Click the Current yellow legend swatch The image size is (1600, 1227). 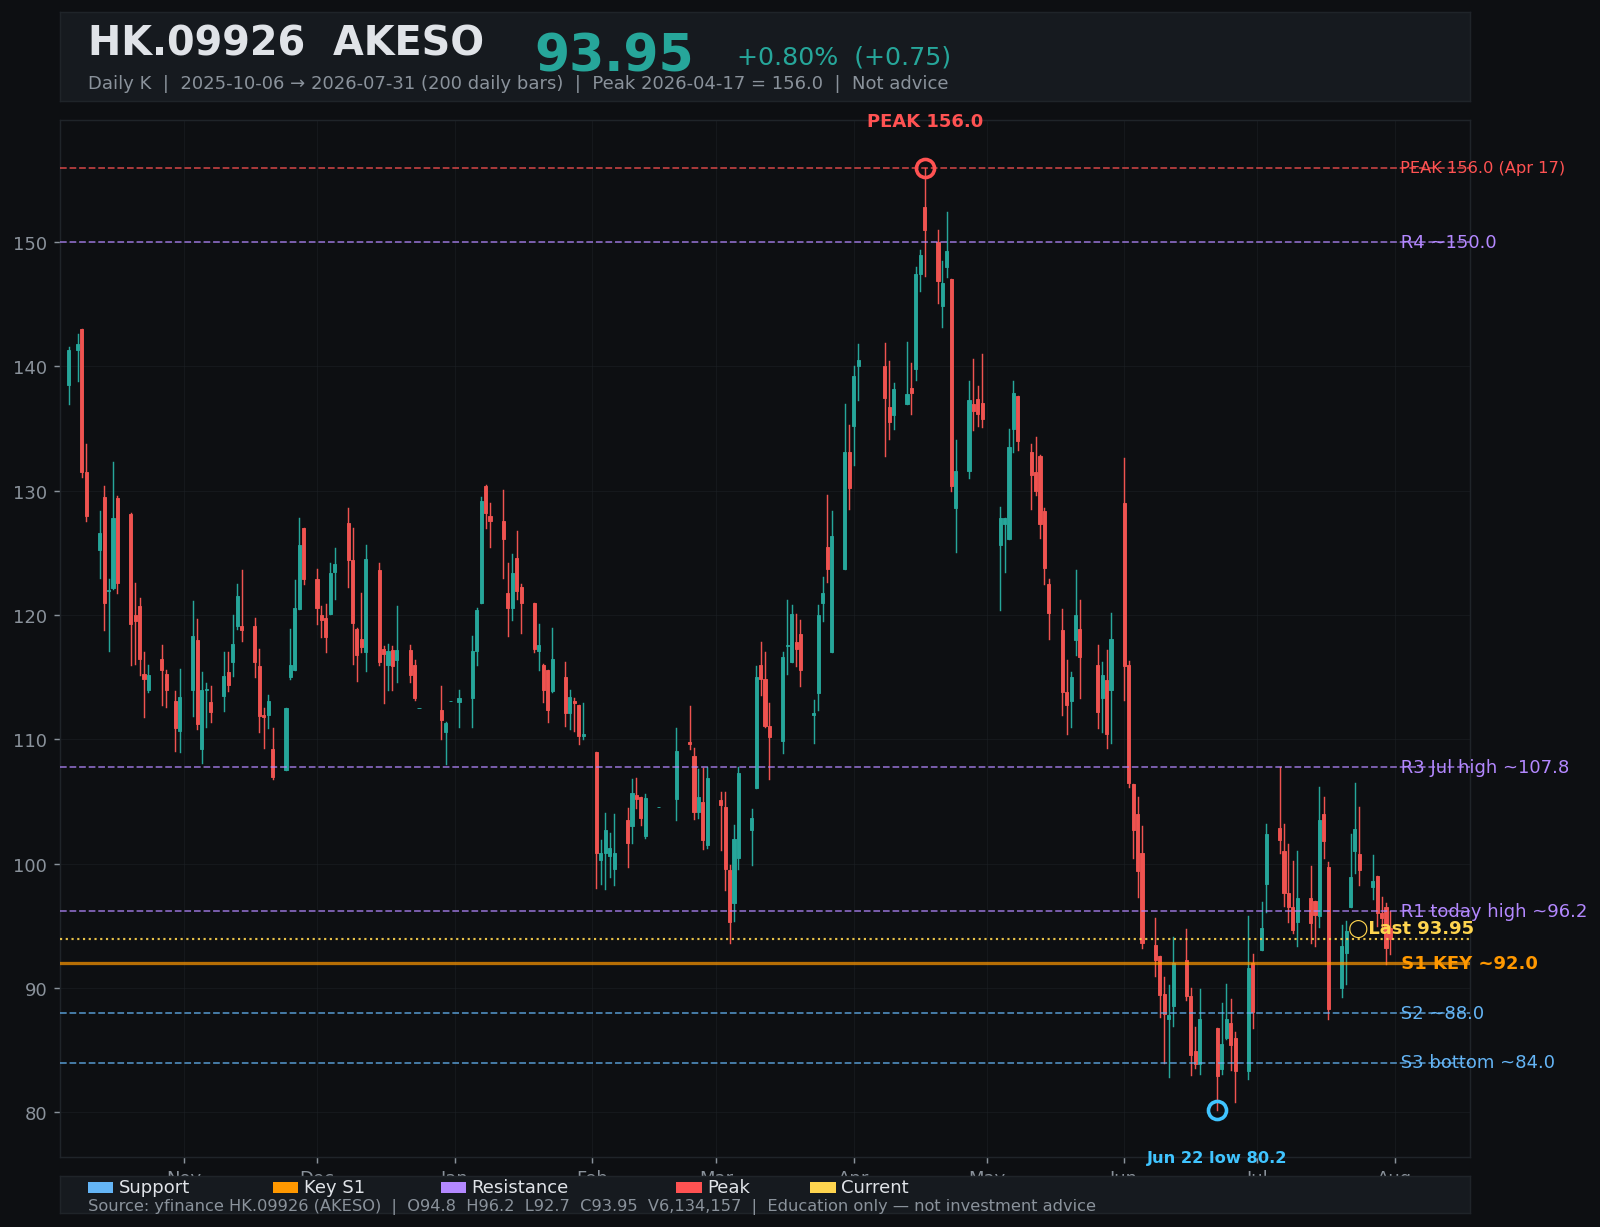point(822,1187)
